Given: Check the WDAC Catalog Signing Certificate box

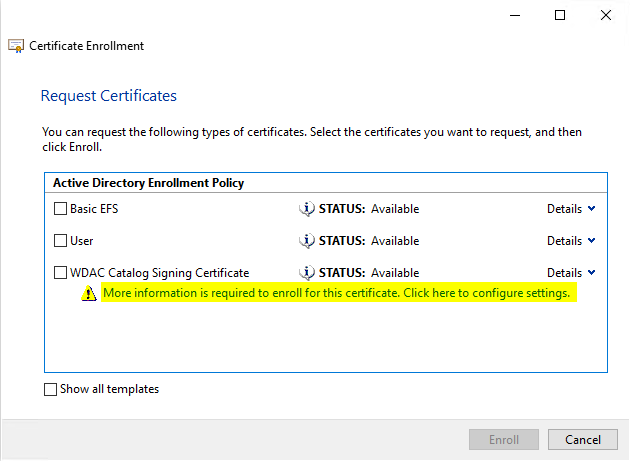Looking at the screenshot, I should pyautogui.click(x=61, y=273).
